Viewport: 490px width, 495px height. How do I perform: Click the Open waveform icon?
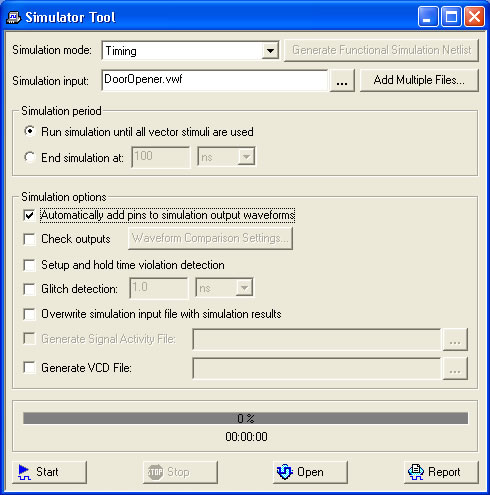285,472
